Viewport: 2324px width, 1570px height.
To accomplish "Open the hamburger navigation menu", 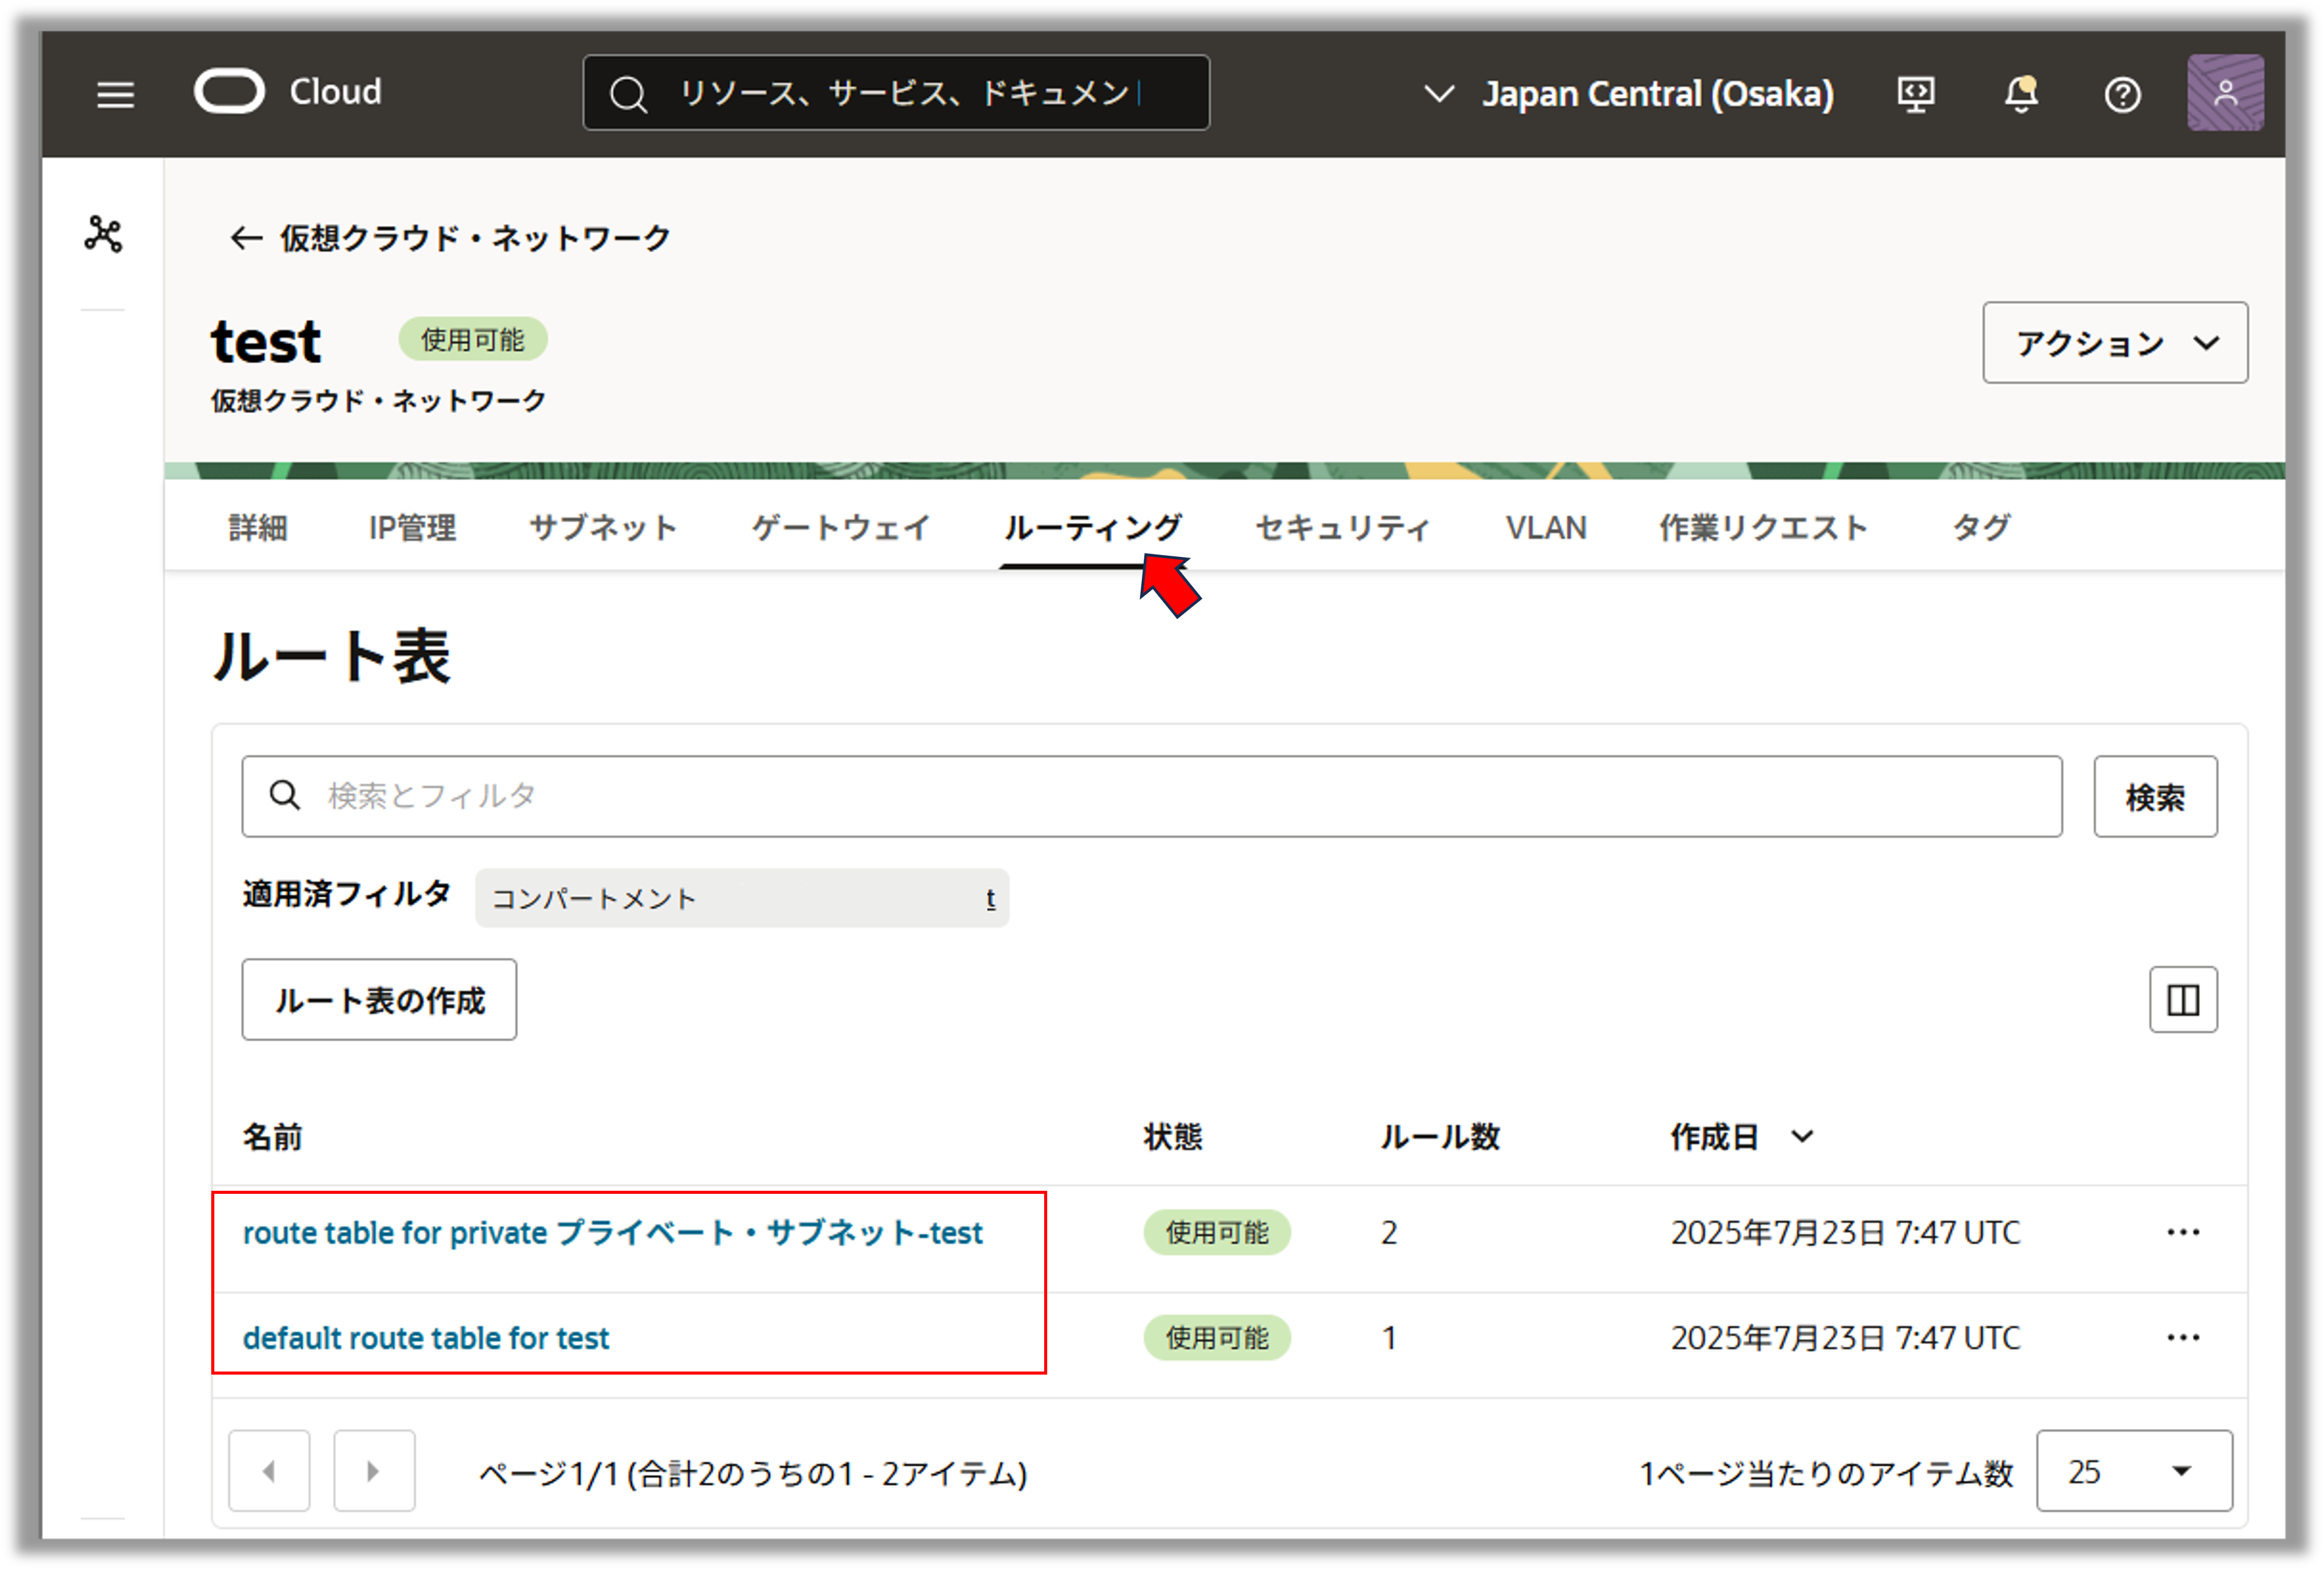I will 115,95.
